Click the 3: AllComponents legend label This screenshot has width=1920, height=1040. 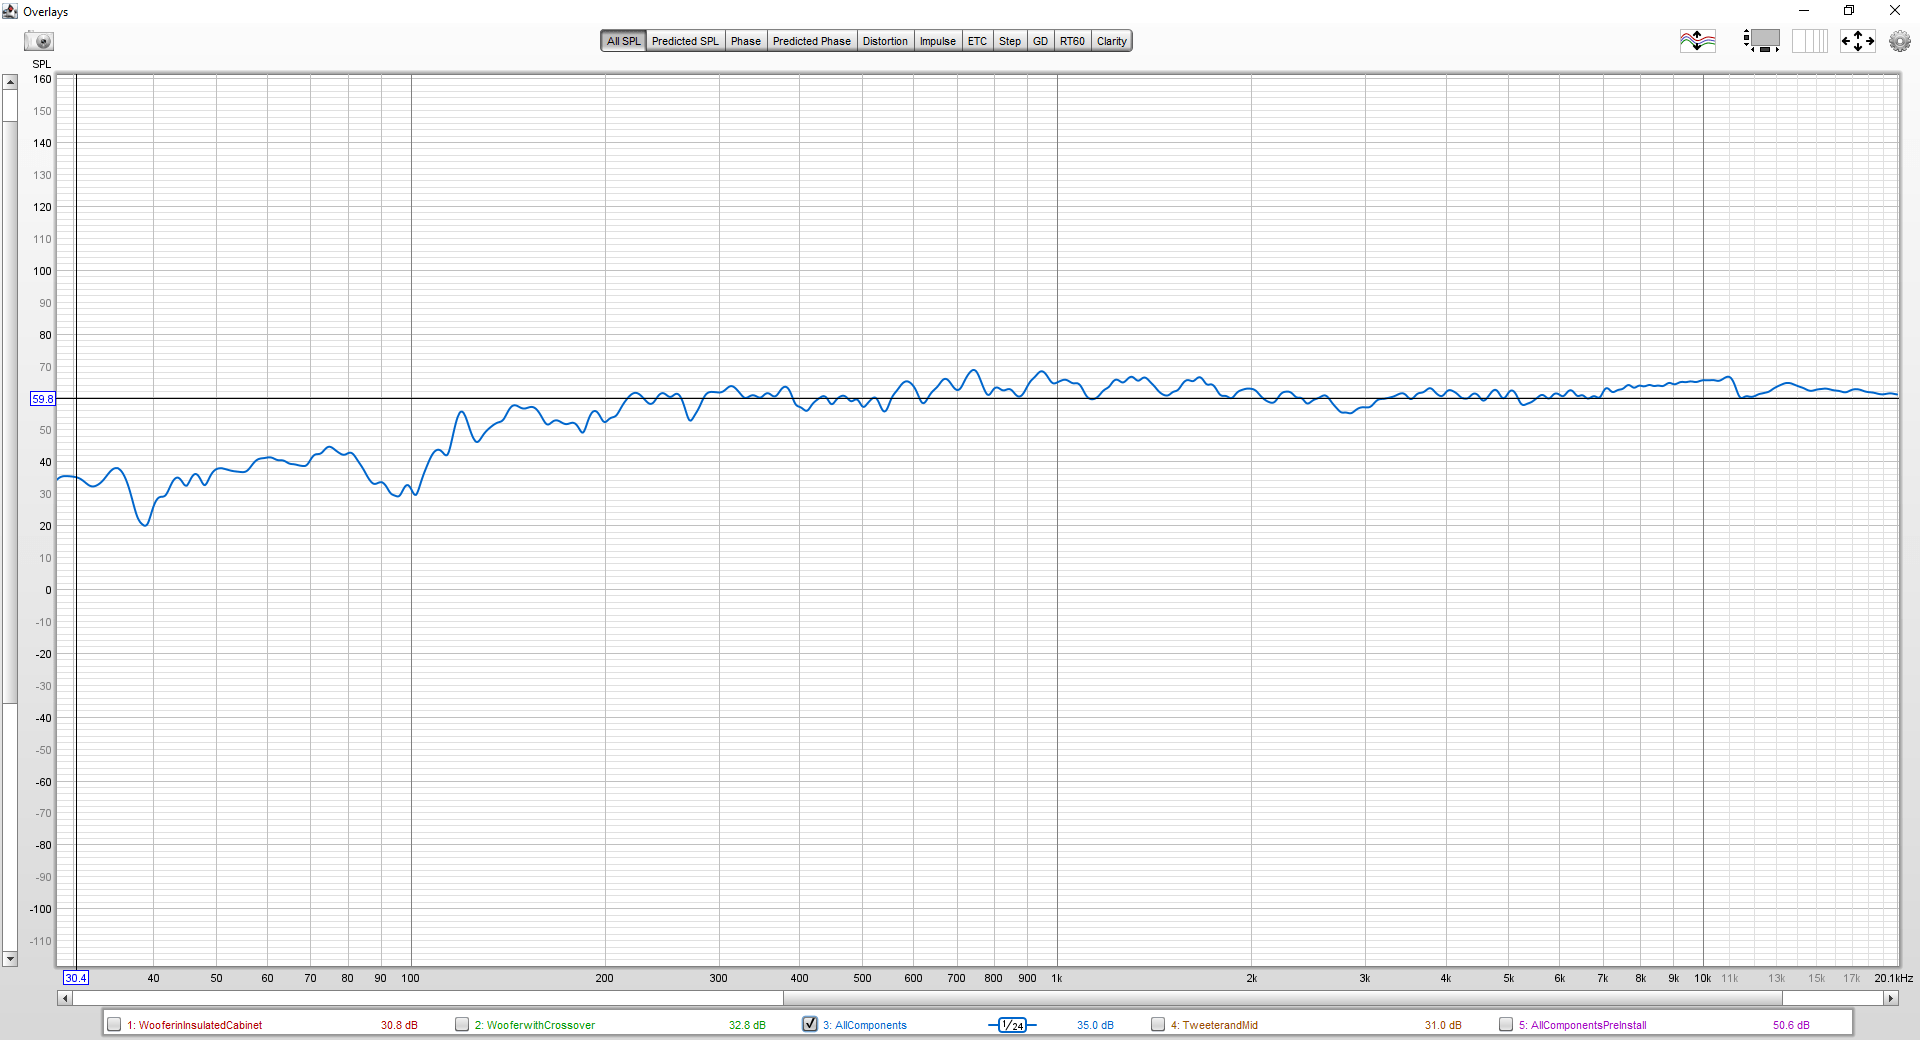click(x=865, y=1025)
